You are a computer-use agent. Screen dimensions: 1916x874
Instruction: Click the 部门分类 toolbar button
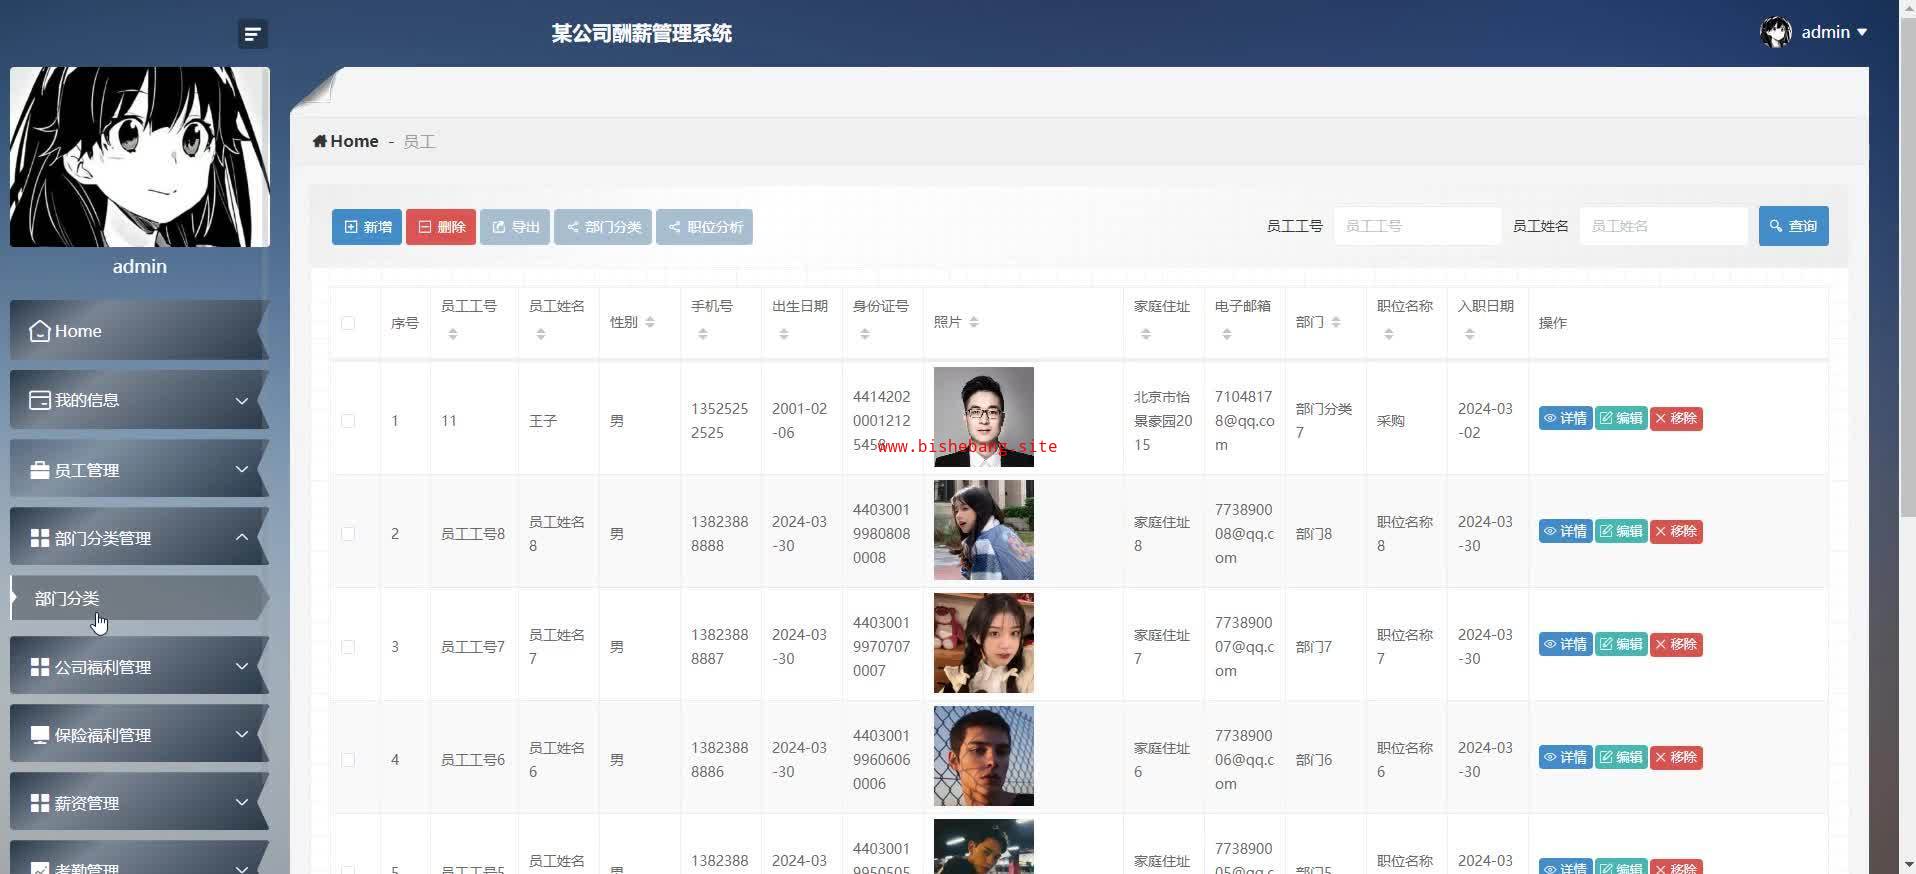pos(603,227)
